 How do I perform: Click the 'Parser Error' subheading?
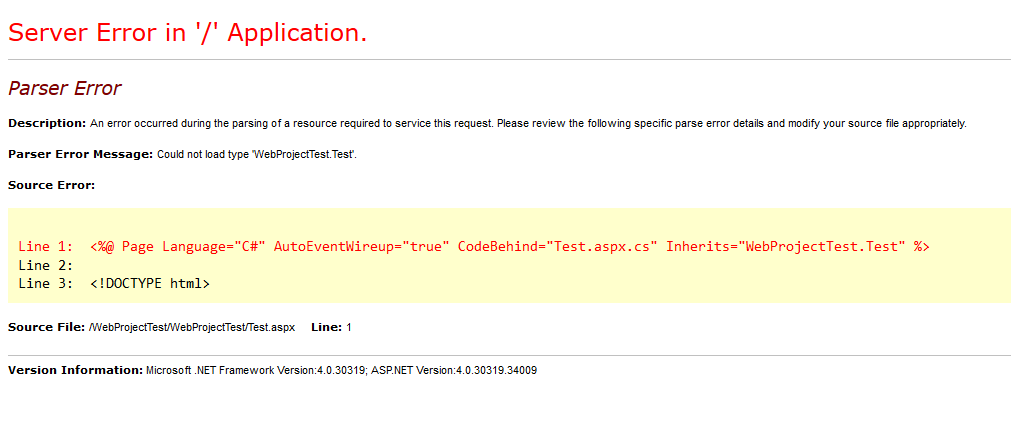64,88
